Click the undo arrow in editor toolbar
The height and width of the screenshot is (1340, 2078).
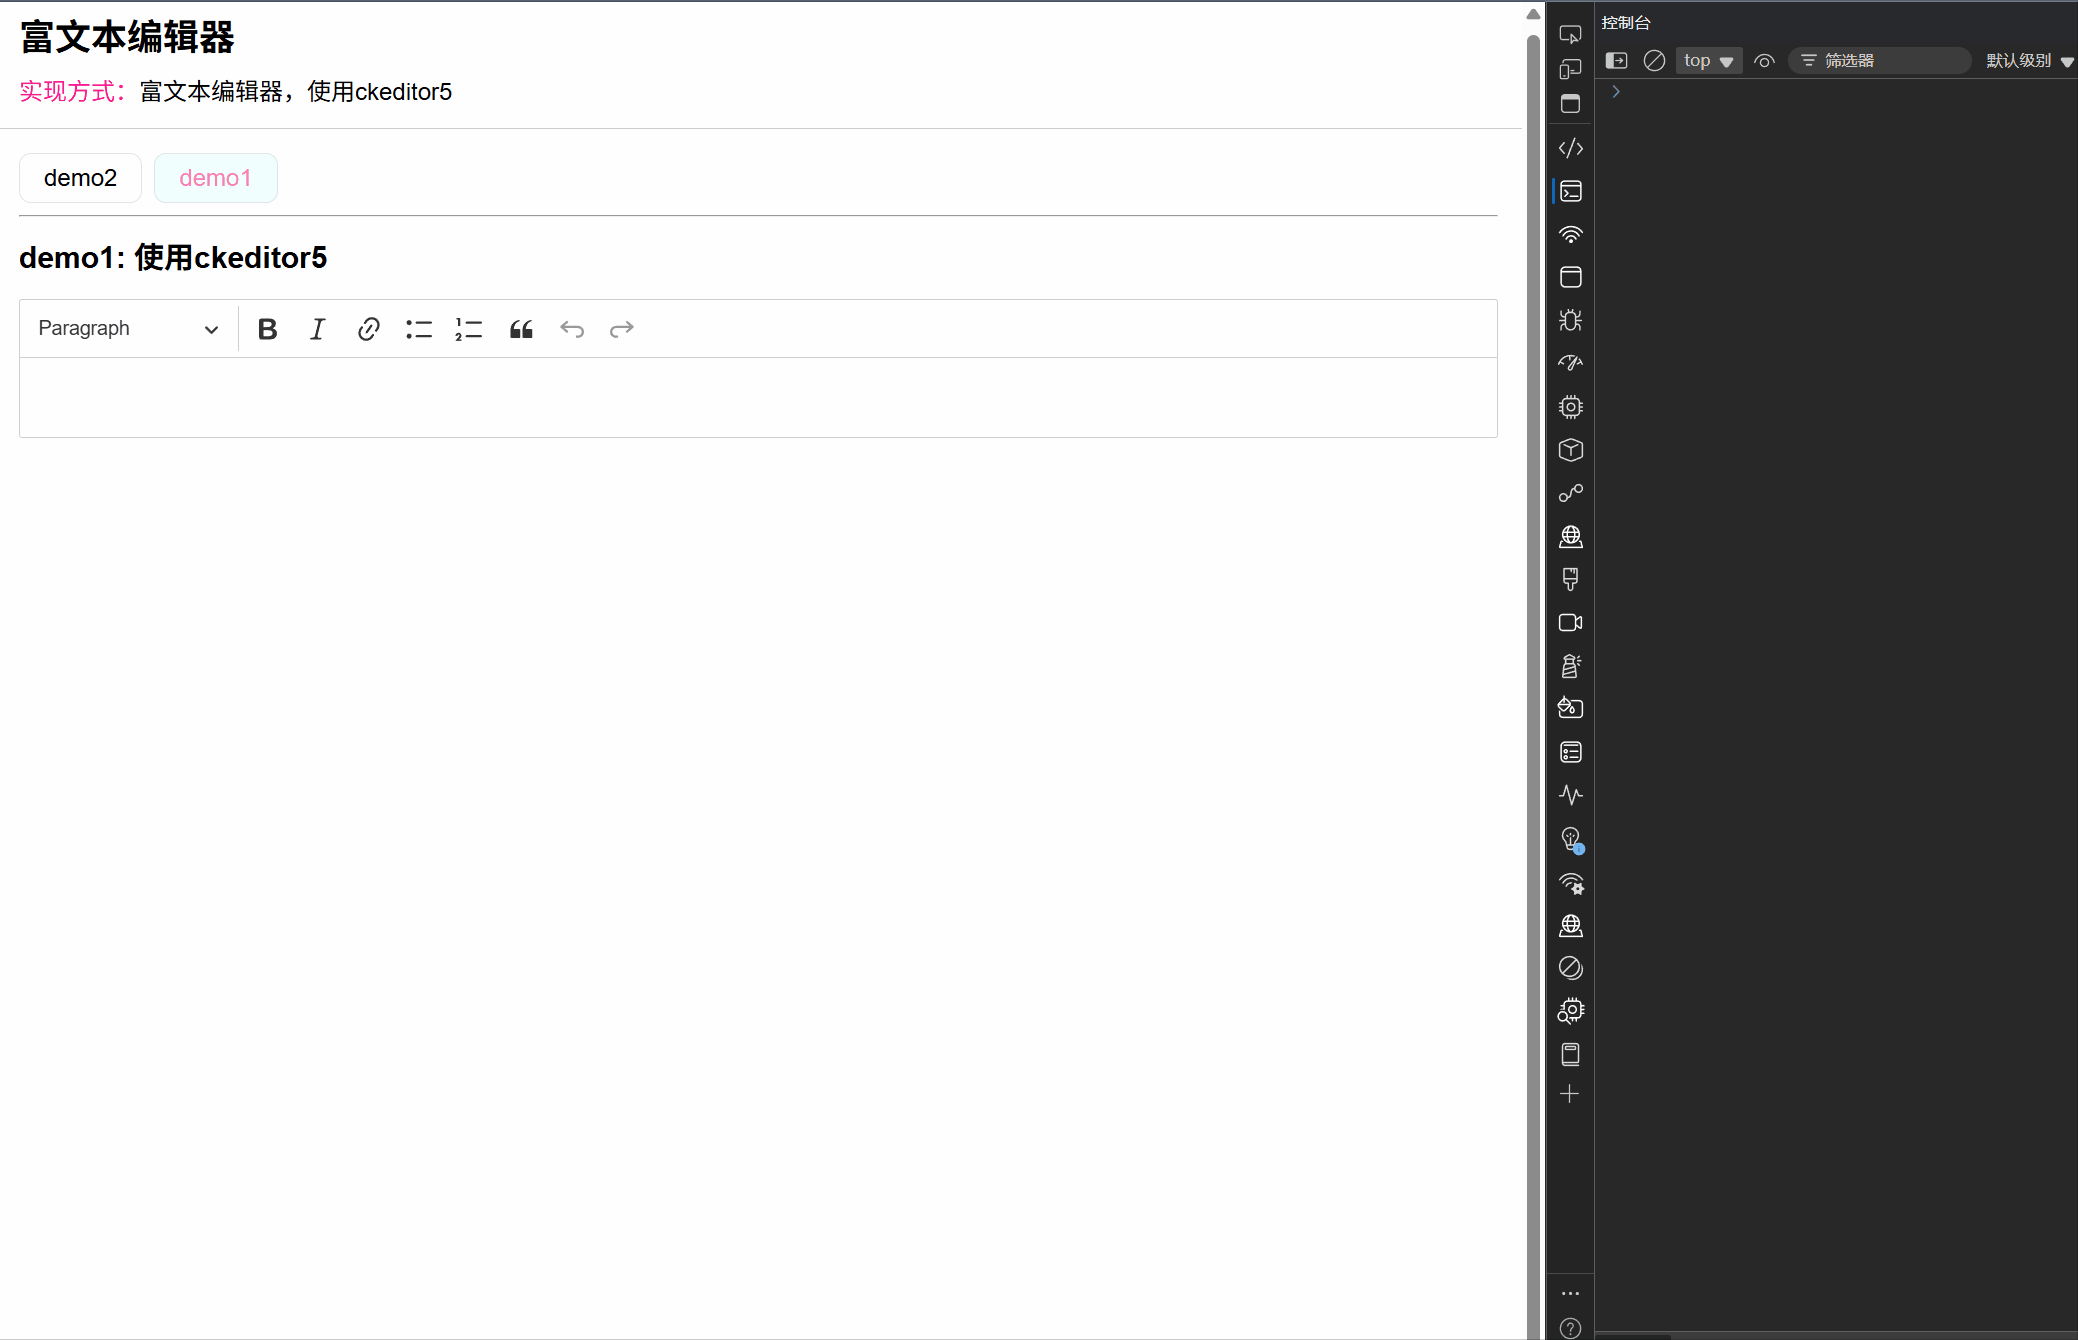coord(572,329)
